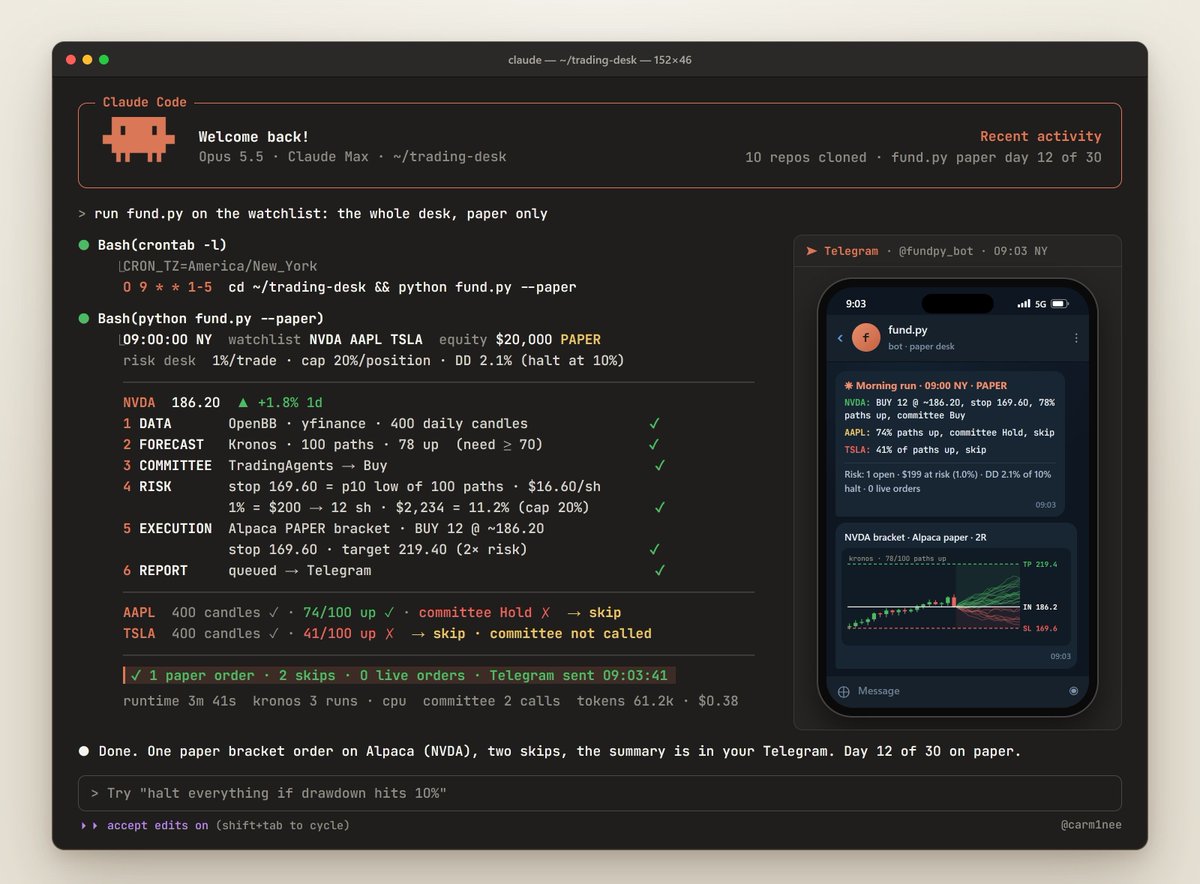
Task: Tap the attachment icon beside the Message field
Action: (843, 691)
